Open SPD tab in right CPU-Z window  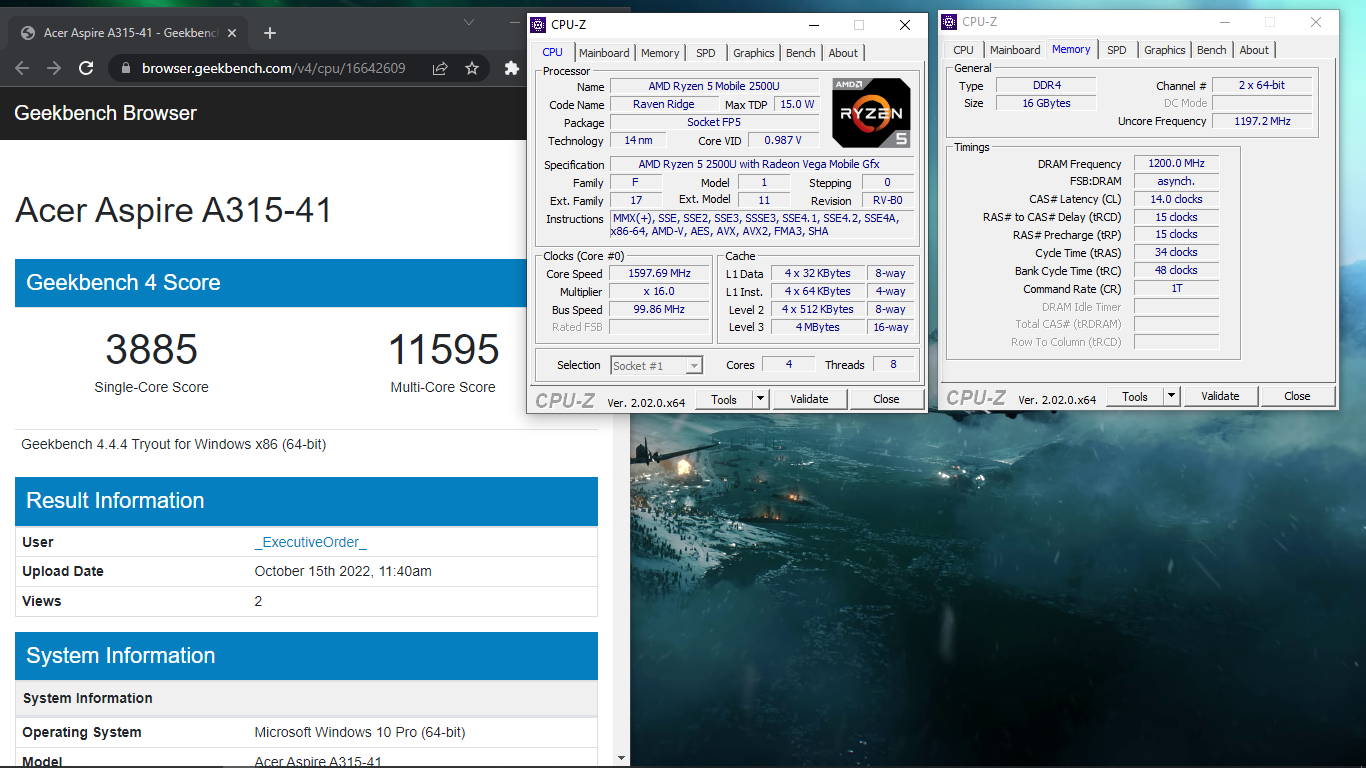tap(1117, 50)
